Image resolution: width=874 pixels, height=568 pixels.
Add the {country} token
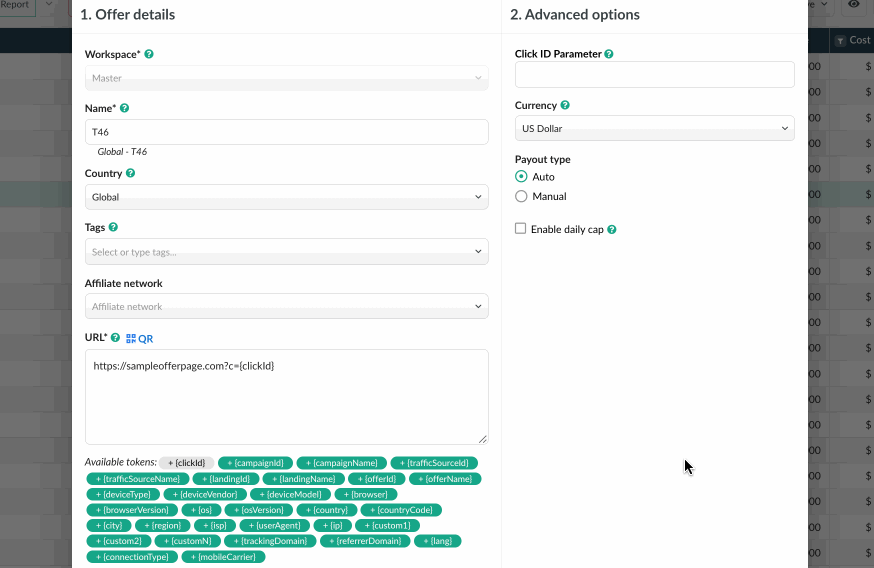pos(327,510)
